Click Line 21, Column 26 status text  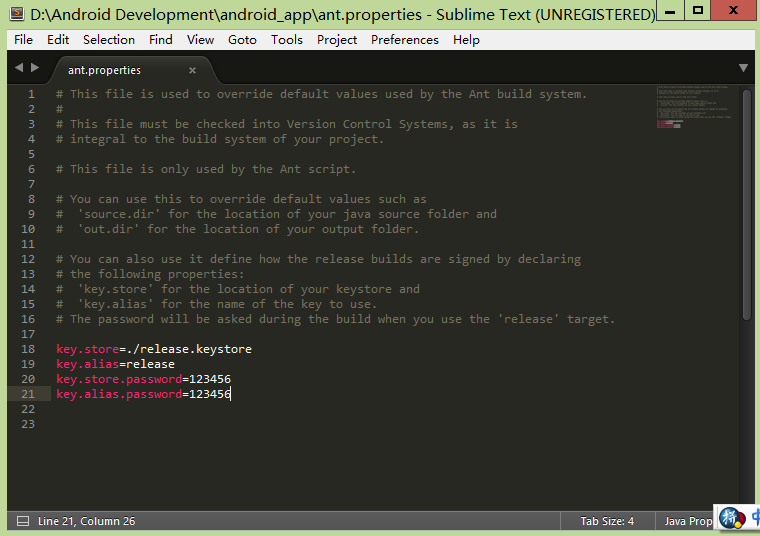(87, 521)
